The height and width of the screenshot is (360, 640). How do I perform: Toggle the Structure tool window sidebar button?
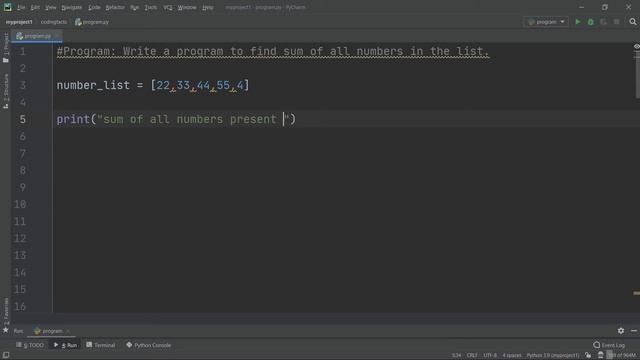click(x=6, y=91)
